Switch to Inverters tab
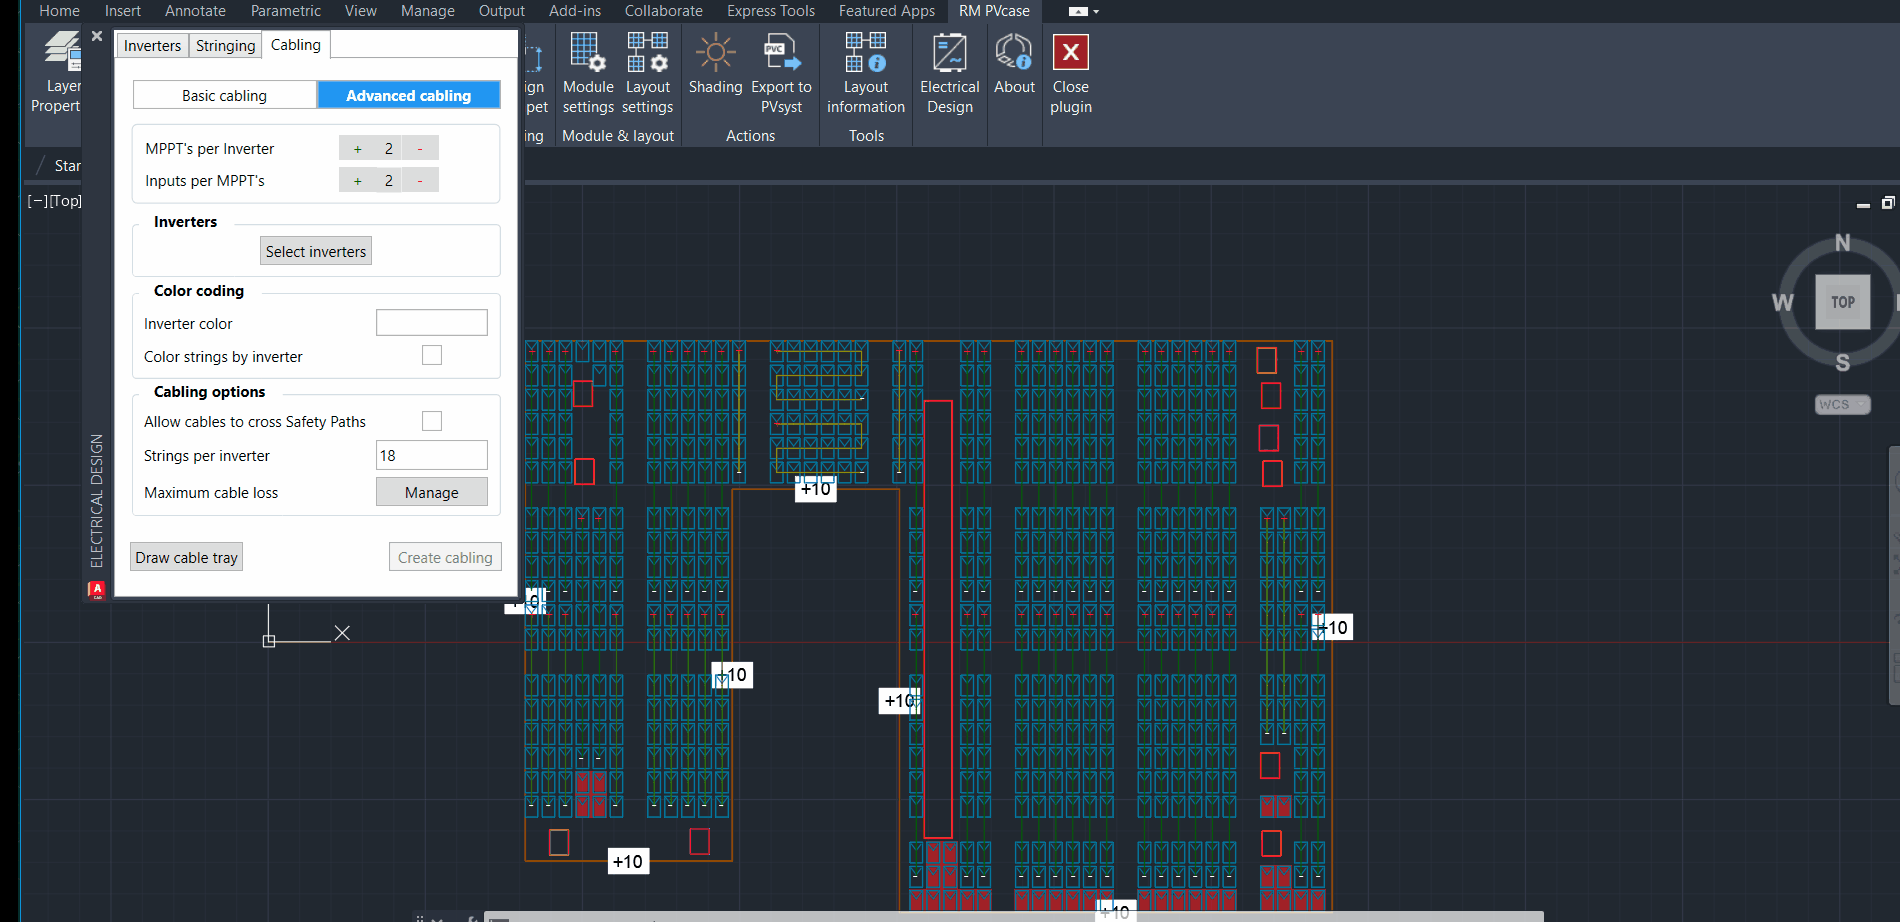1900x922 pixels. click(152, 46)
